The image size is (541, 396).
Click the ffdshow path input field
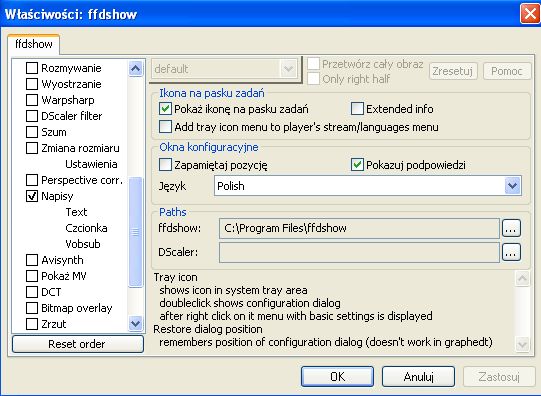coord(359,228)
